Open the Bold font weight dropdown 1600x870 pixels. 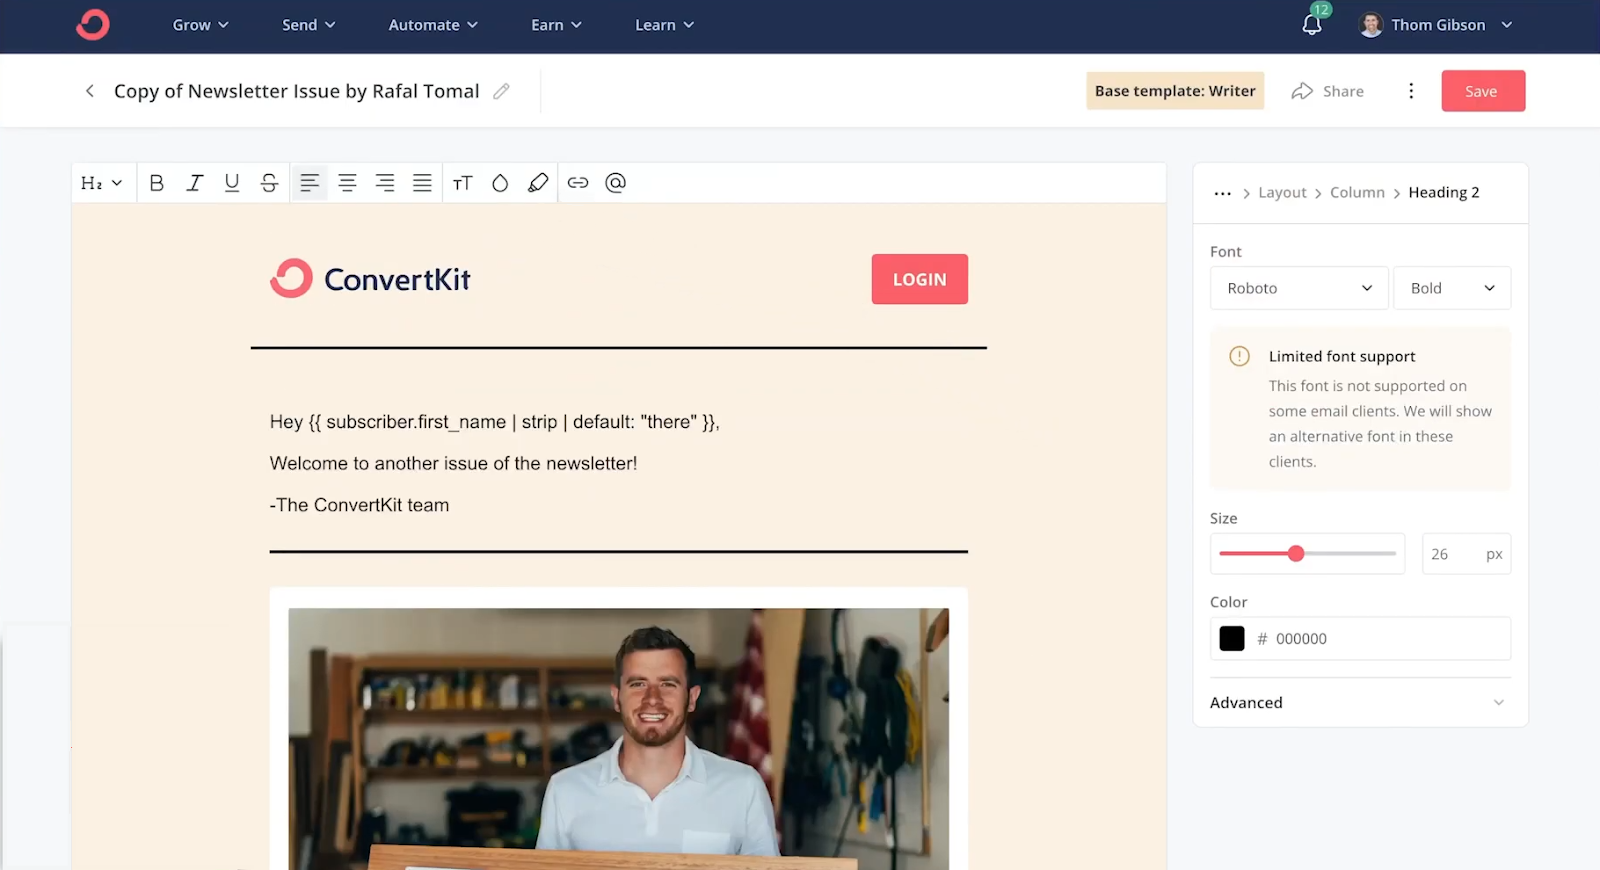click(1452, 288)
